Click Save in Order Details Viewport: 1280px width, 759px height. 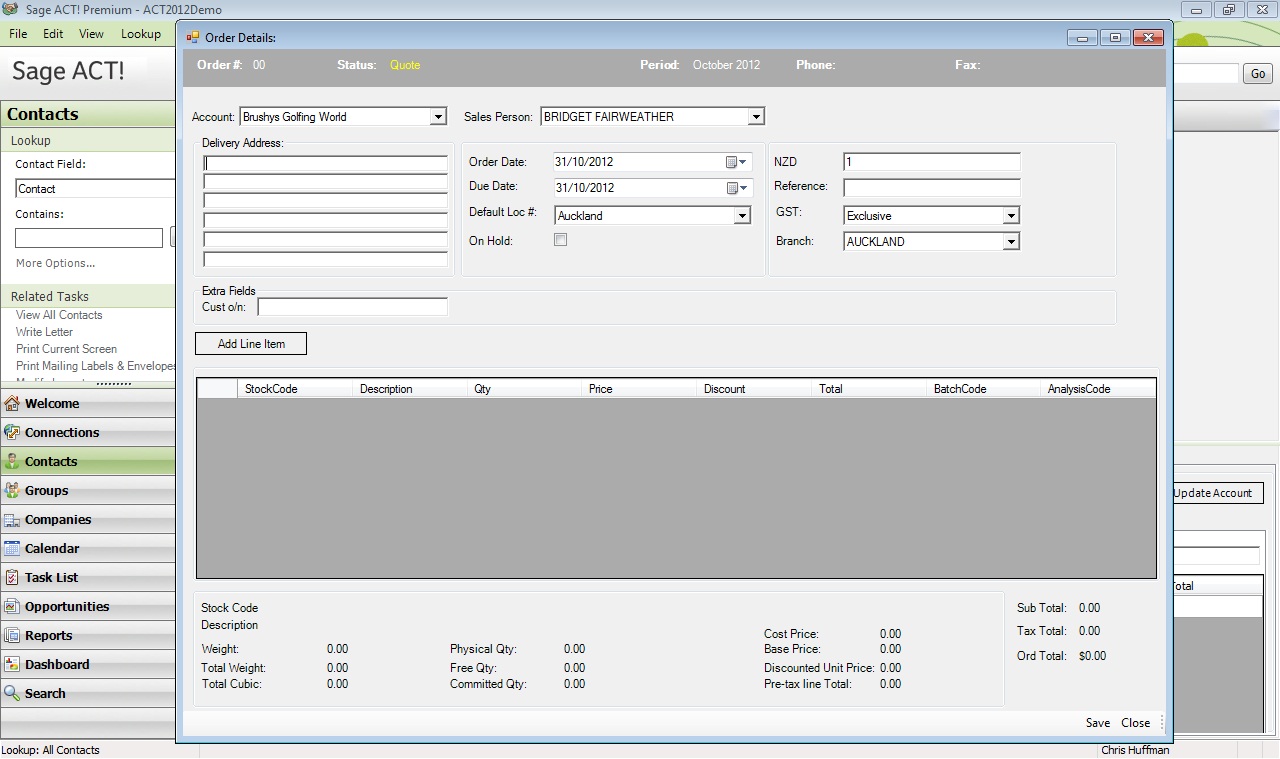[x=1098, y=723]
